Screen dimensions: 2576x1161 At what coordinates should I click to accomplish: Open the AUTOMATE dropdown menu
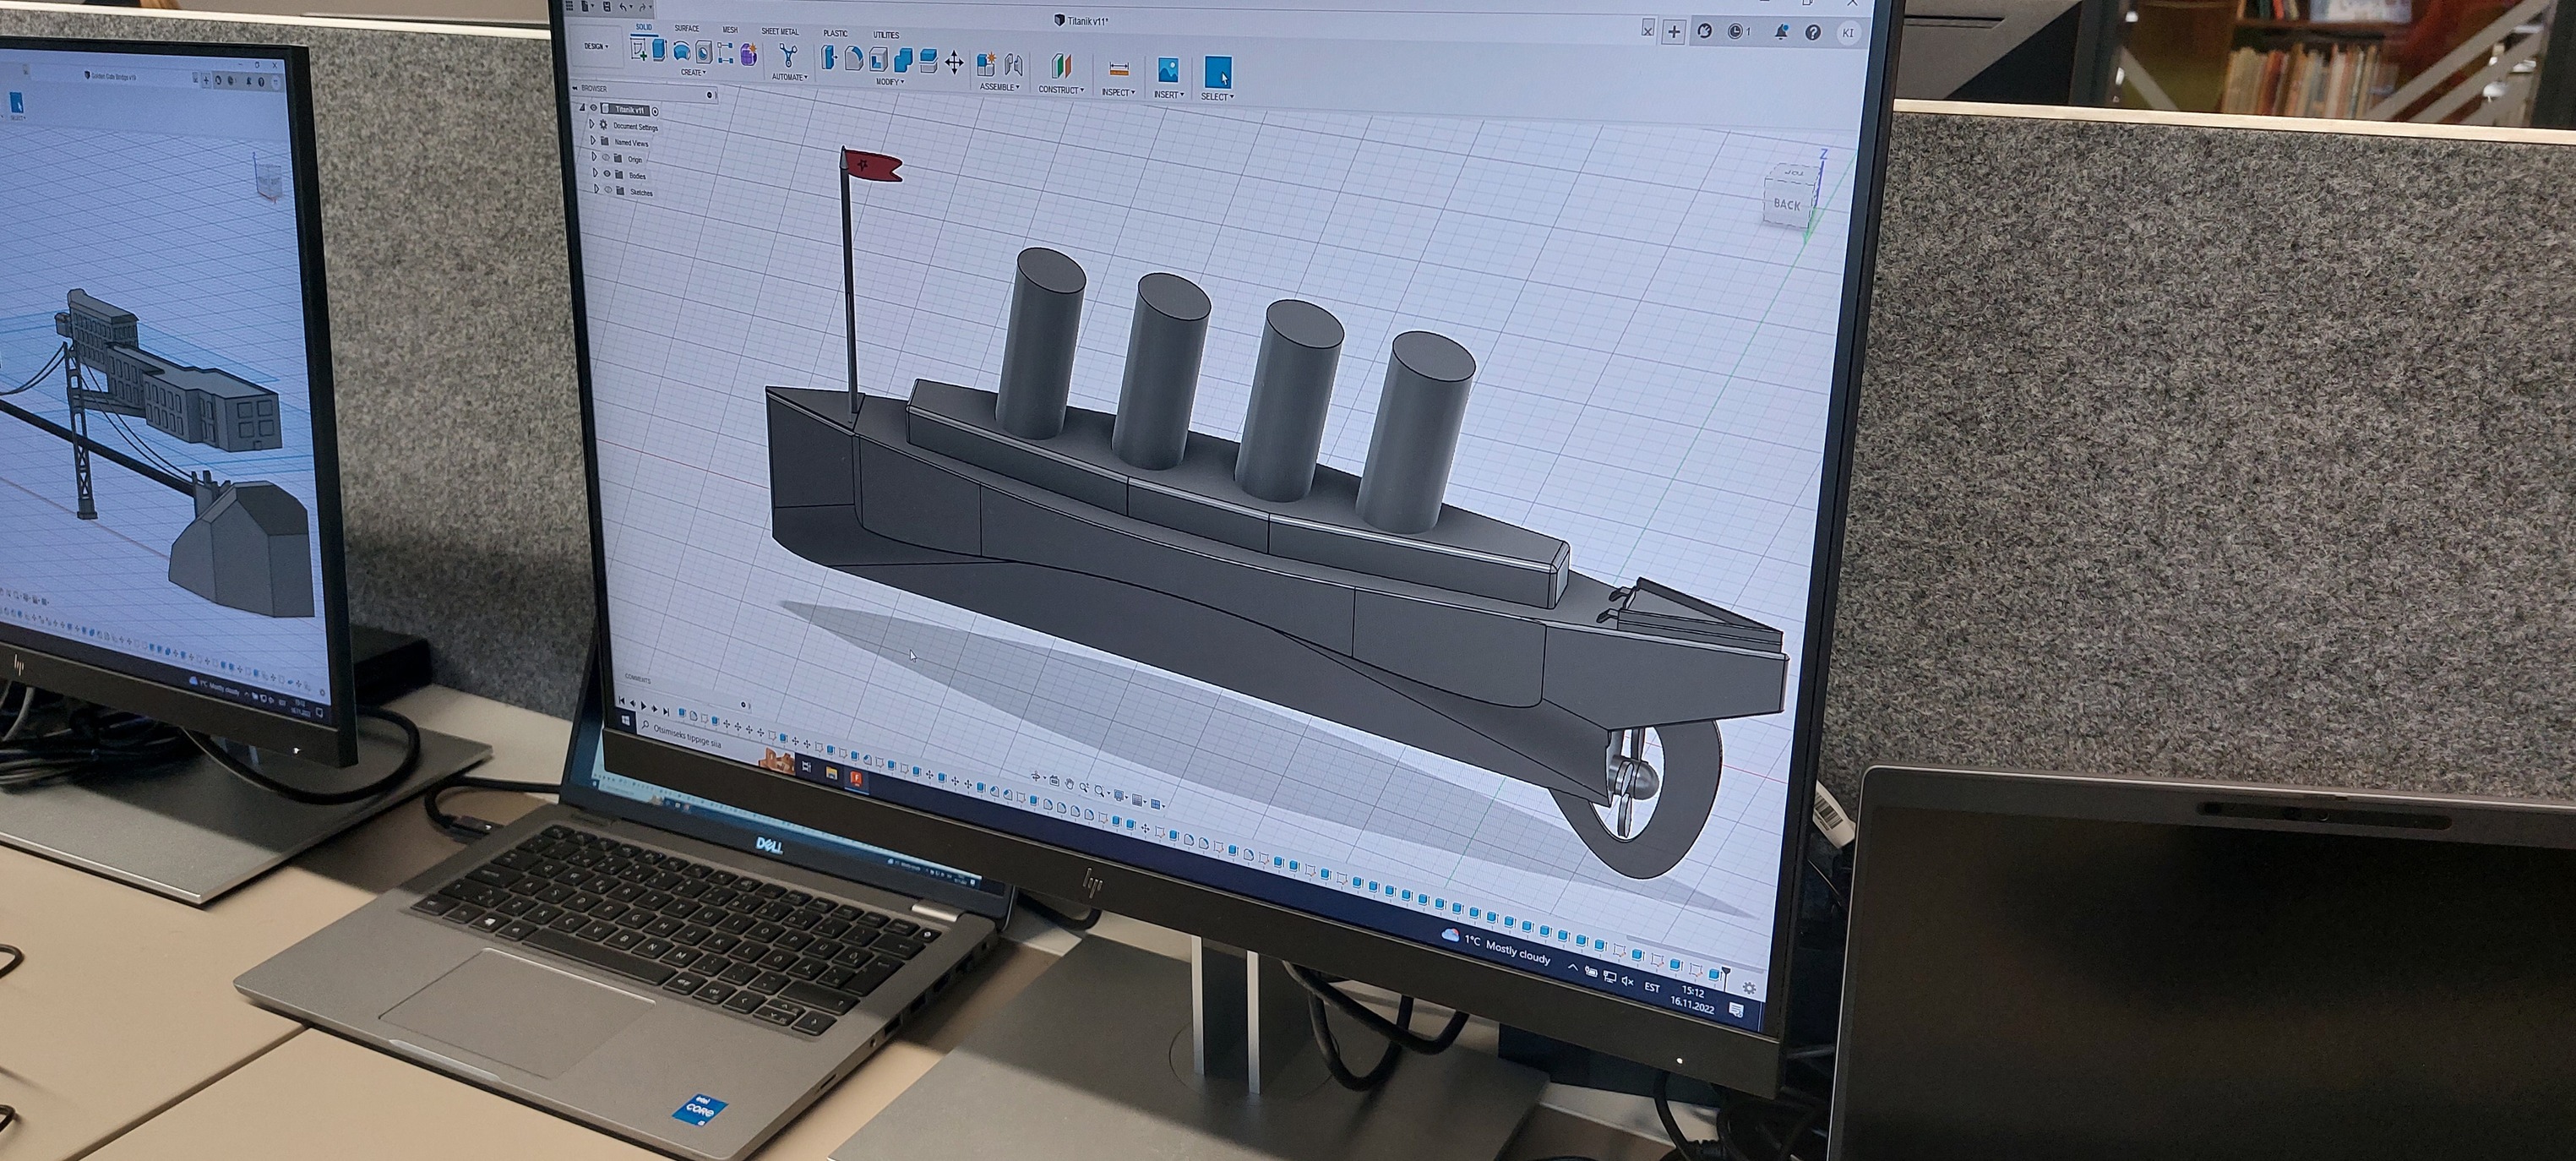click(790, 77)
